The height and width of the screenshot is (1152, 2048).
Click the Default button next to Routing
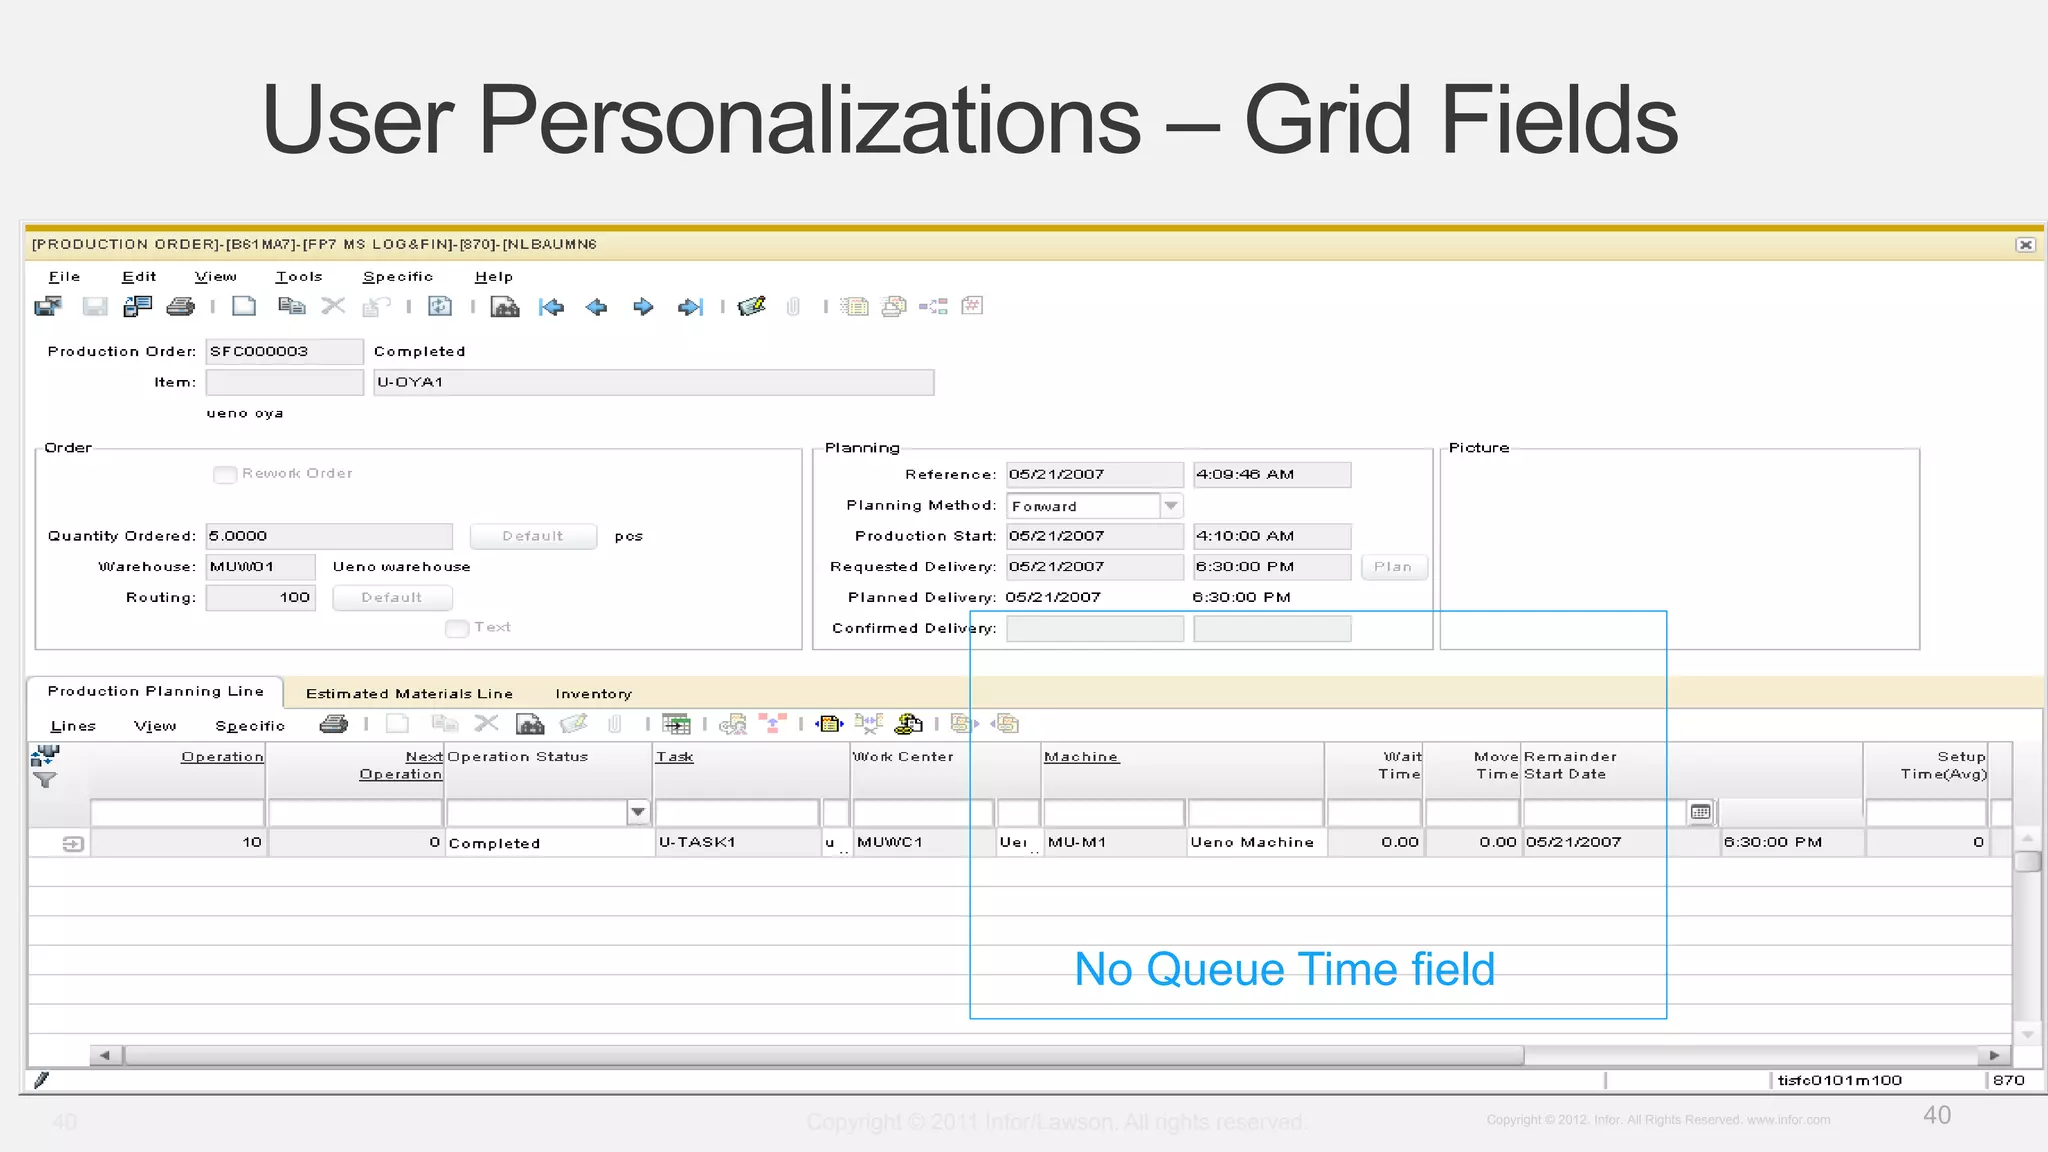pos(392,598)
